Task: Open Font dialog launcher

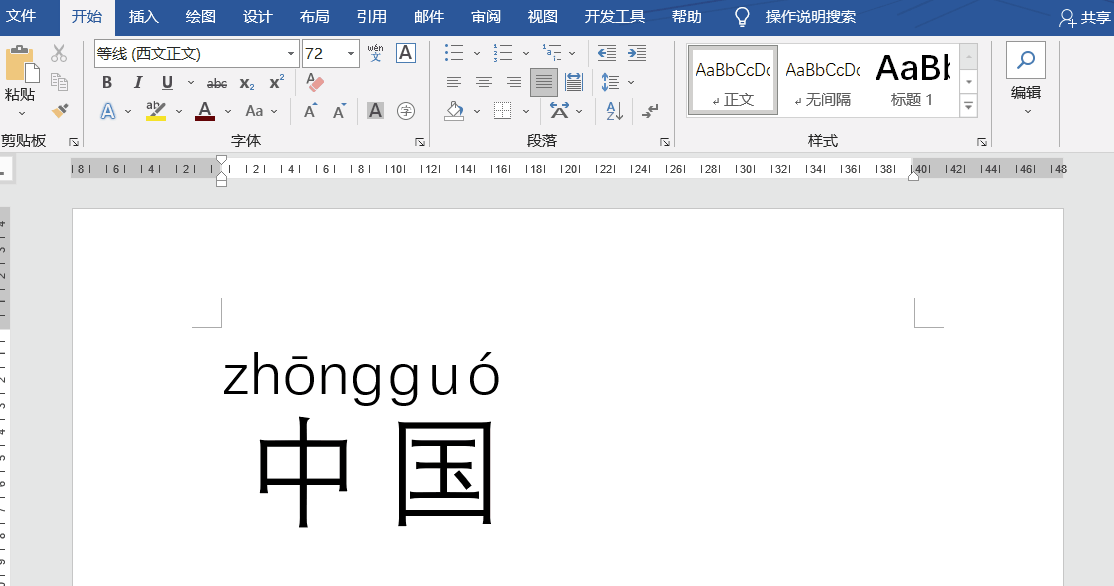Action: click(420, 142)
